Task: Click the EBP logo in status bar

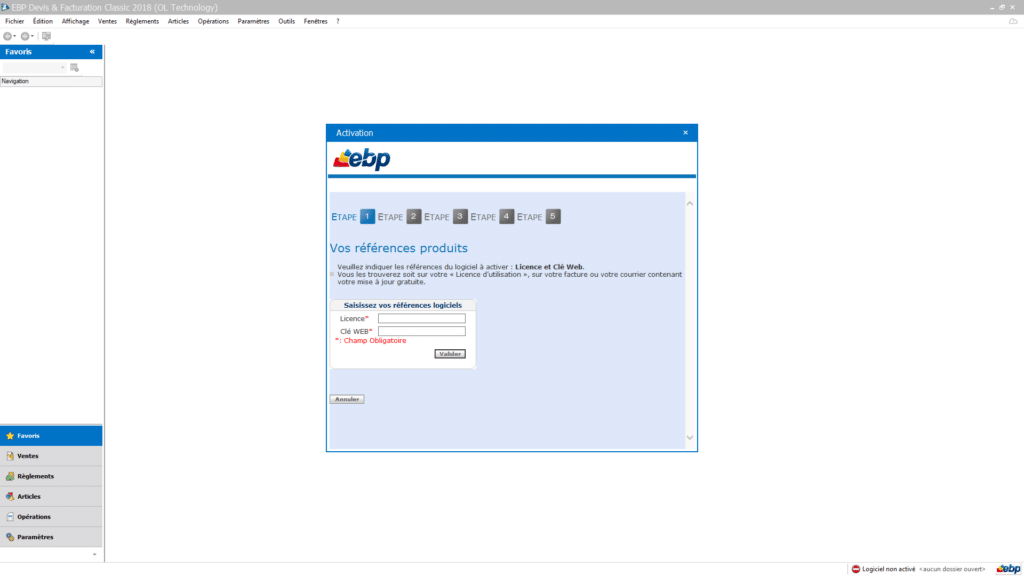Action: [1008, 569]
